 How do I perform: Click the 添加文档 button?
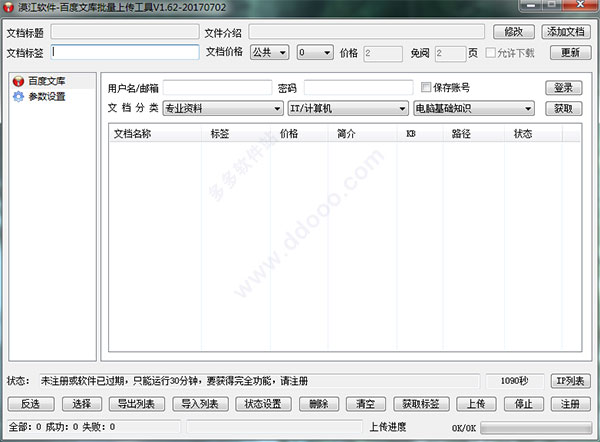pyautogui.click(x=566, y=32)
